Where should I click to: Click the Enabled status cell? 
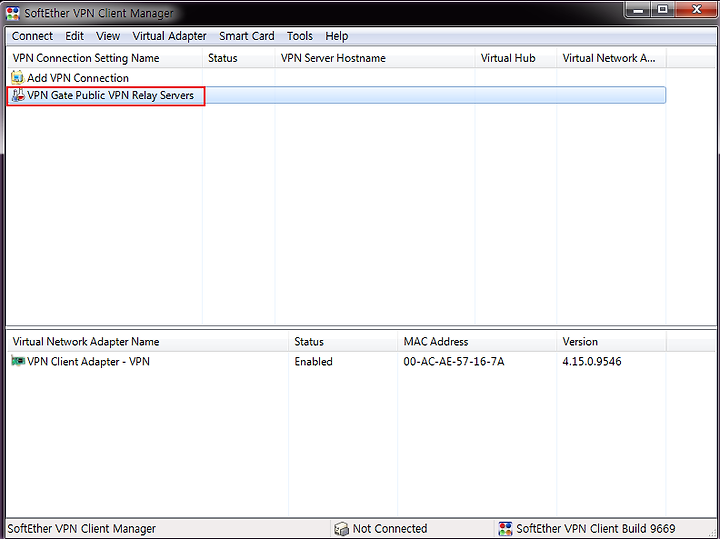pyautogui.click(x=313, y=361)
